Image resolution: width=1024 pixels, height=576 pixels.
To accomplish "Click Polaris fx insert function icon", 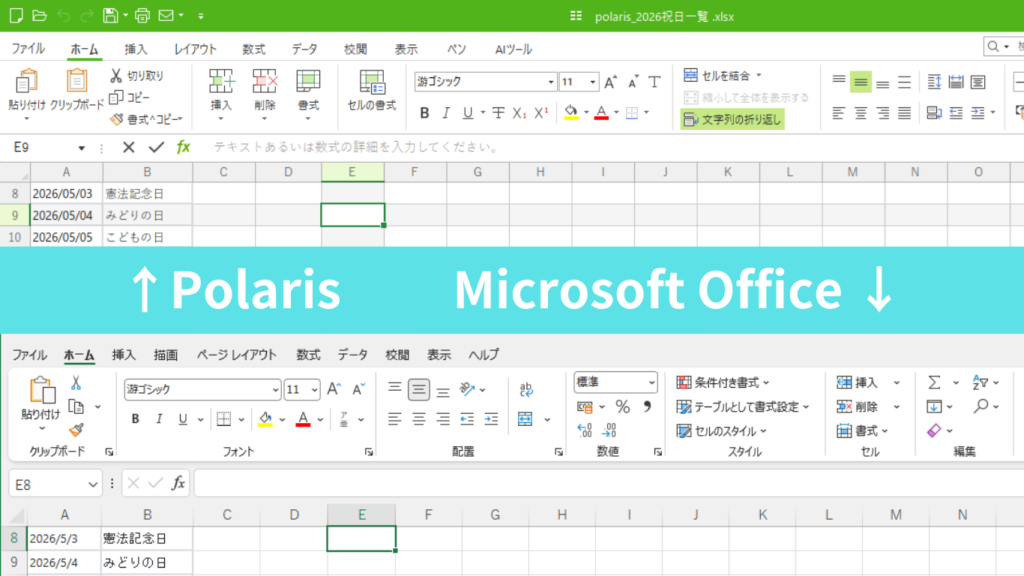I will coord(184,147).
